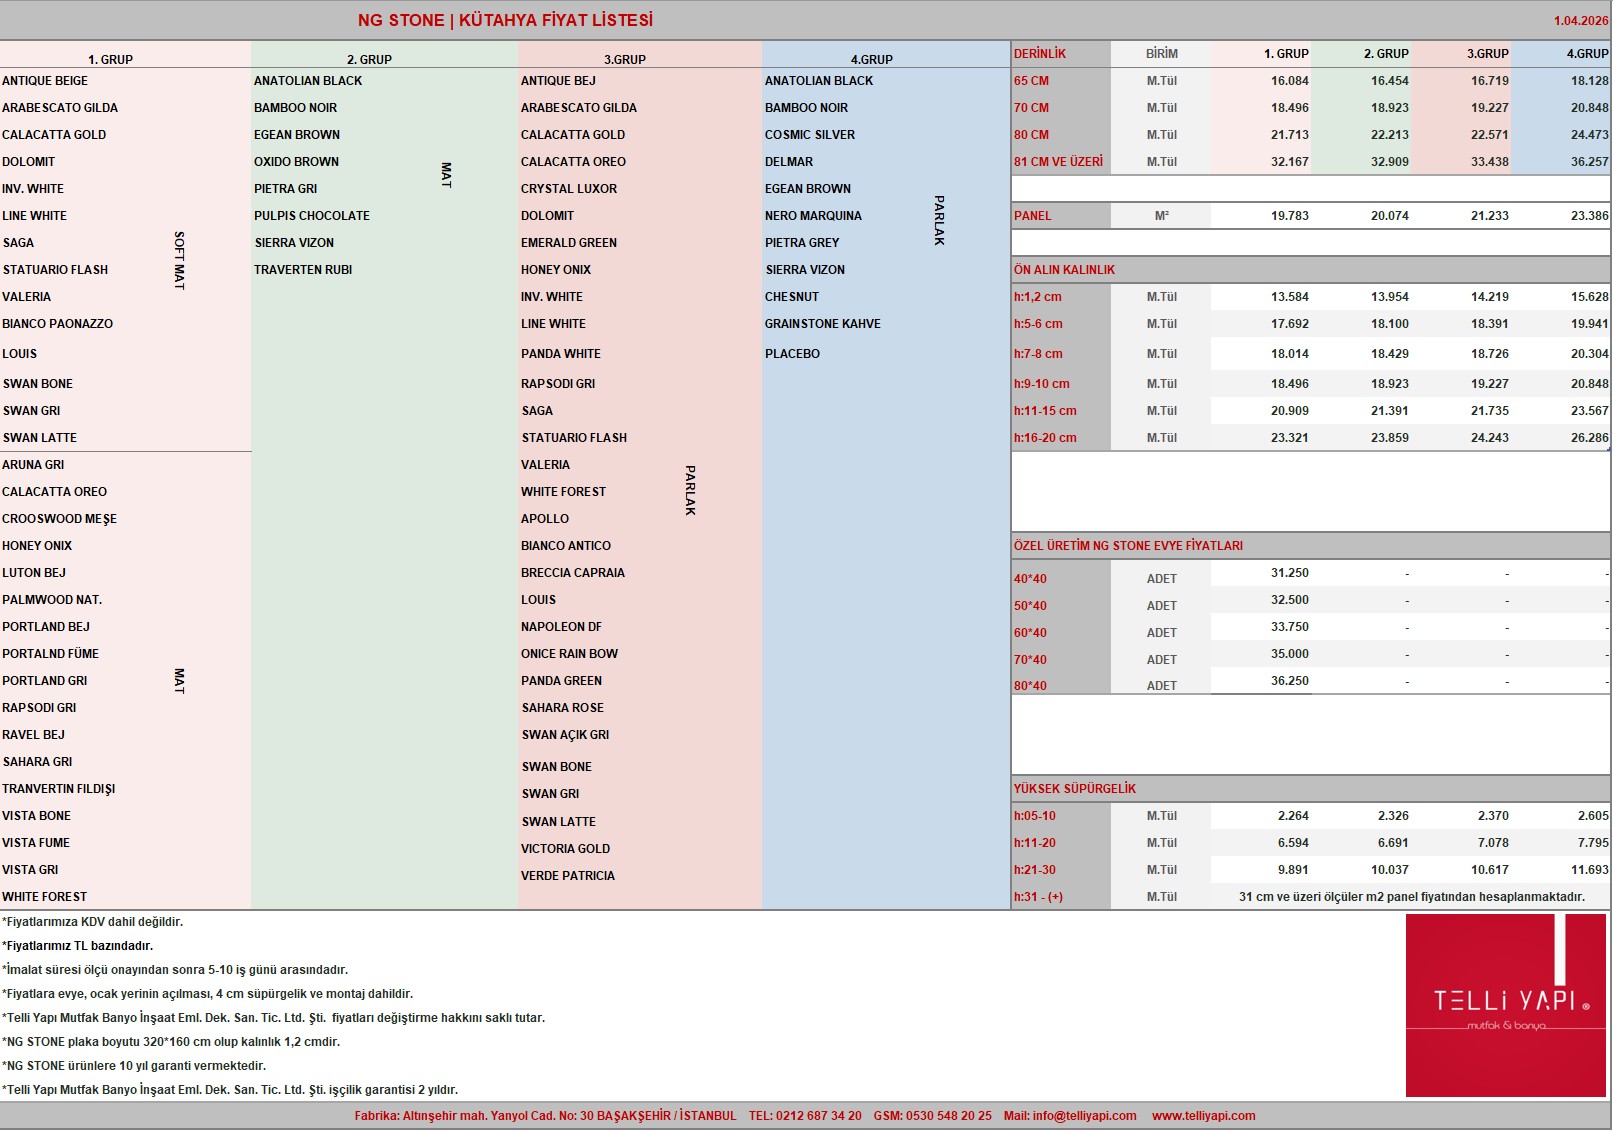
Task: Click the note "*NG STONE ürünlere 10 yıl garanti vermektedir."
Action: (x=134, y=1066)
